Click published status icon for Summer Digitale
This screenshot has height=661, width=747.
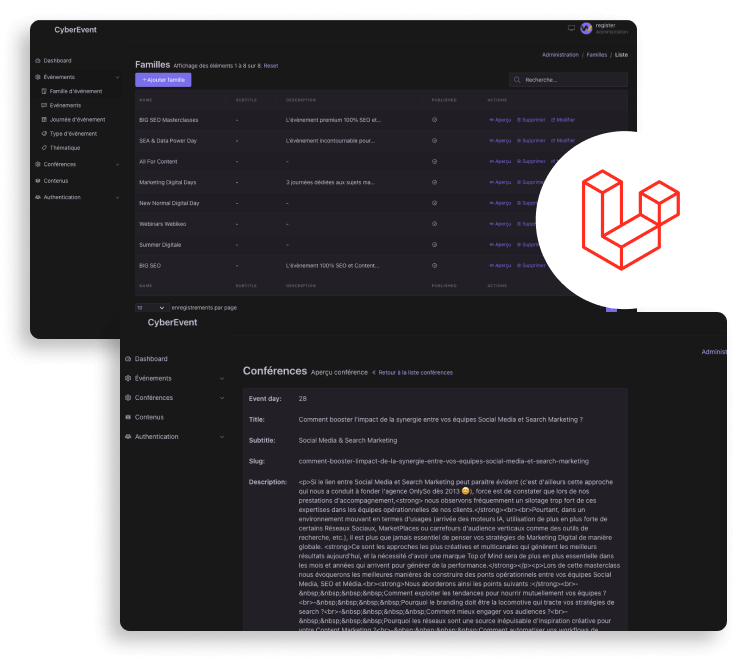coord(434,245)
